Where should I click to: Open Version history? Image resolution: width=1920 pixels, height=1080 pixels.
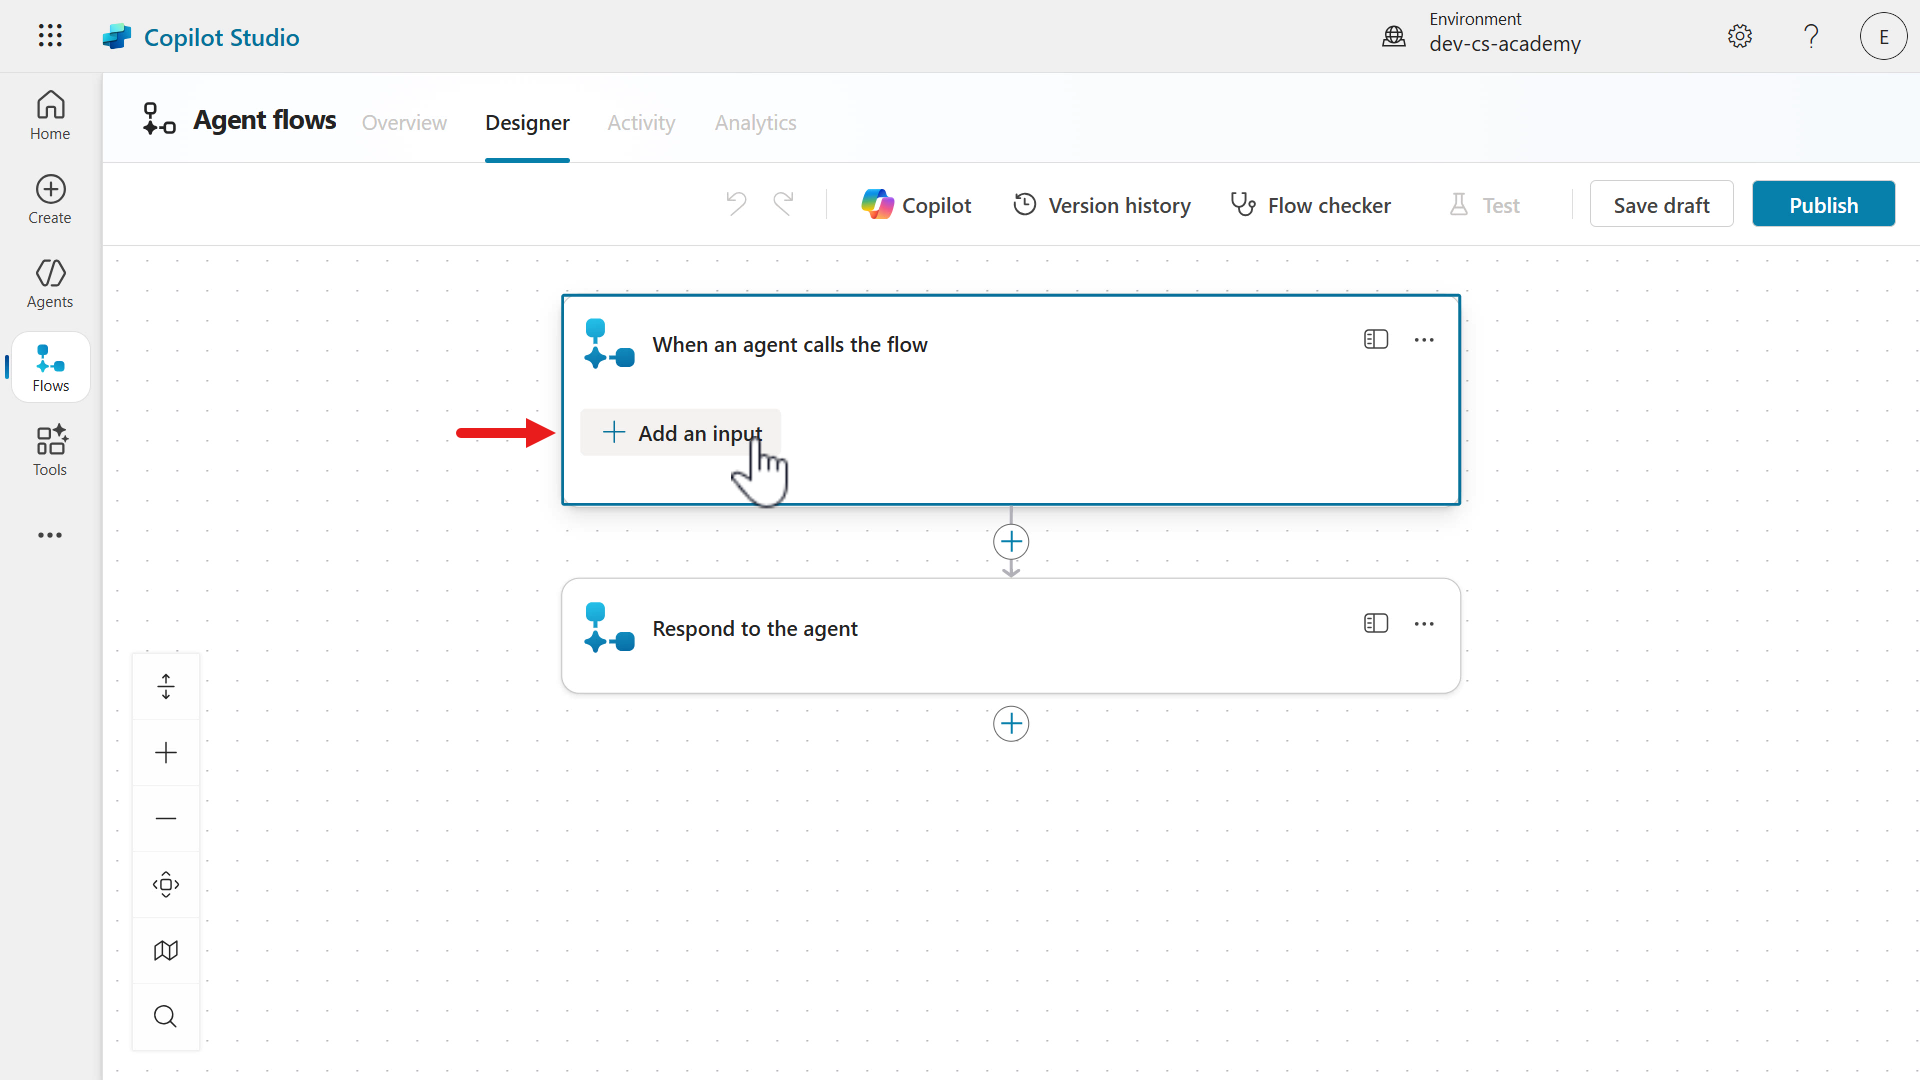click(x=1102, y=205)
